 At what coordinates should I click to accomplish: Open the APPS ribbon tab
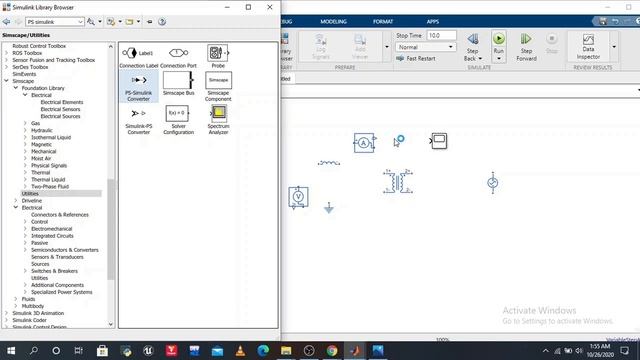click(433, 22)
